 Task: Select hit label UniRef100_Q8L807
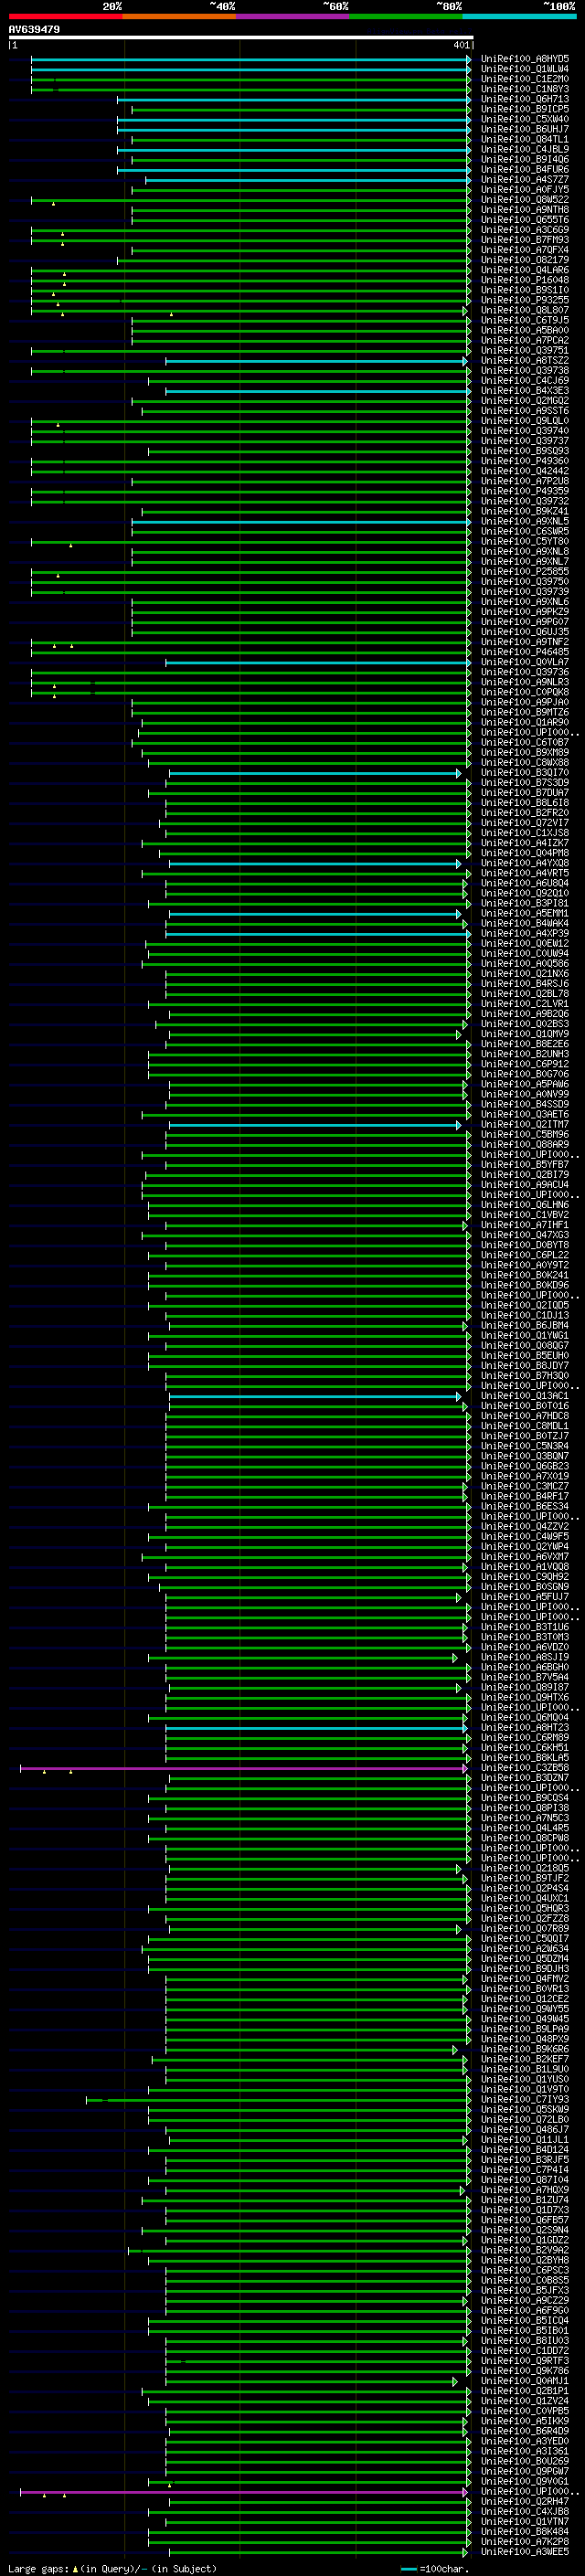(x=525, y=311)
